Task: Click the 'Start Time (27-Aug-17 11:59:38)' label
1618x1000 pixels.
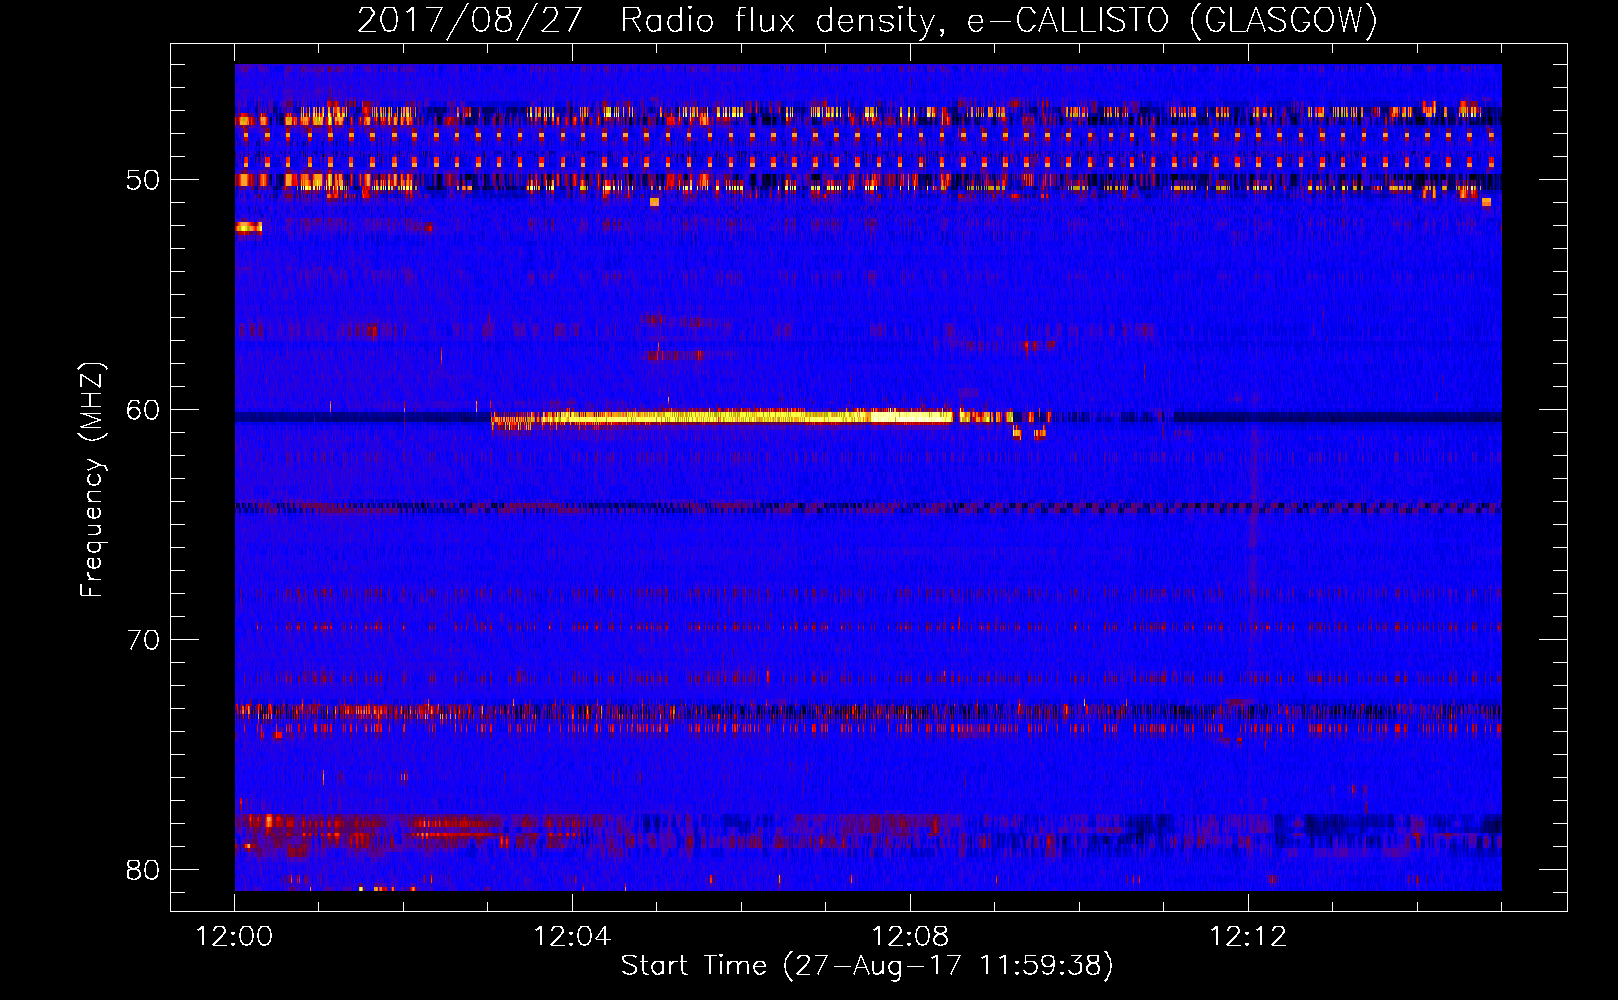Action: (x=867, y=966)
